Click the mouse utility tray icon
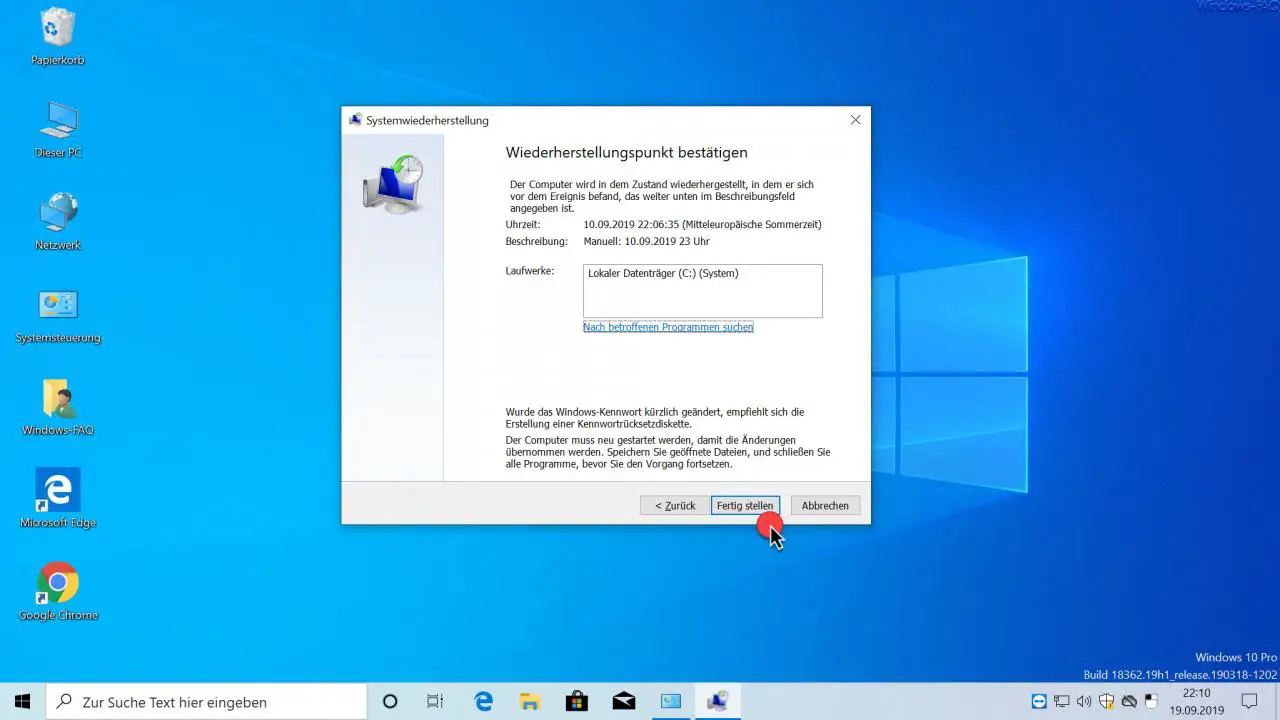The height and width of the screenshot is (720, 1280). pyautogui.click(x=1151, y=702)
